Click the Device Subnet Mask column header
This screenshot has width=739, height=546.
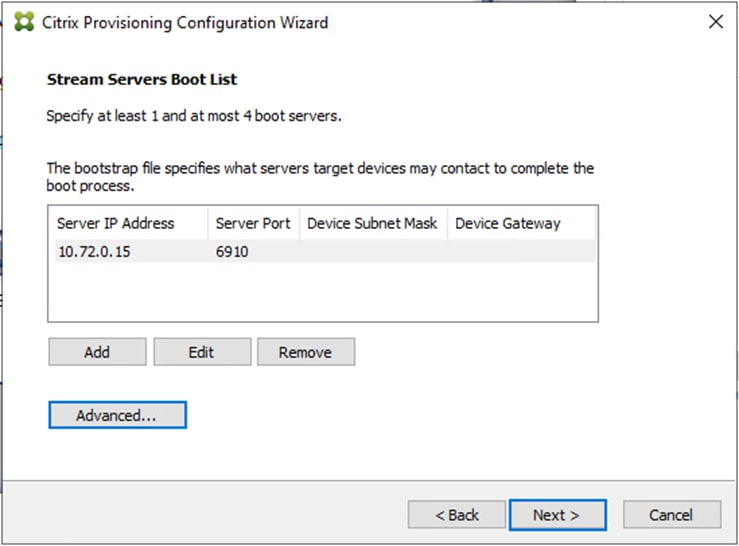point(373,223)
